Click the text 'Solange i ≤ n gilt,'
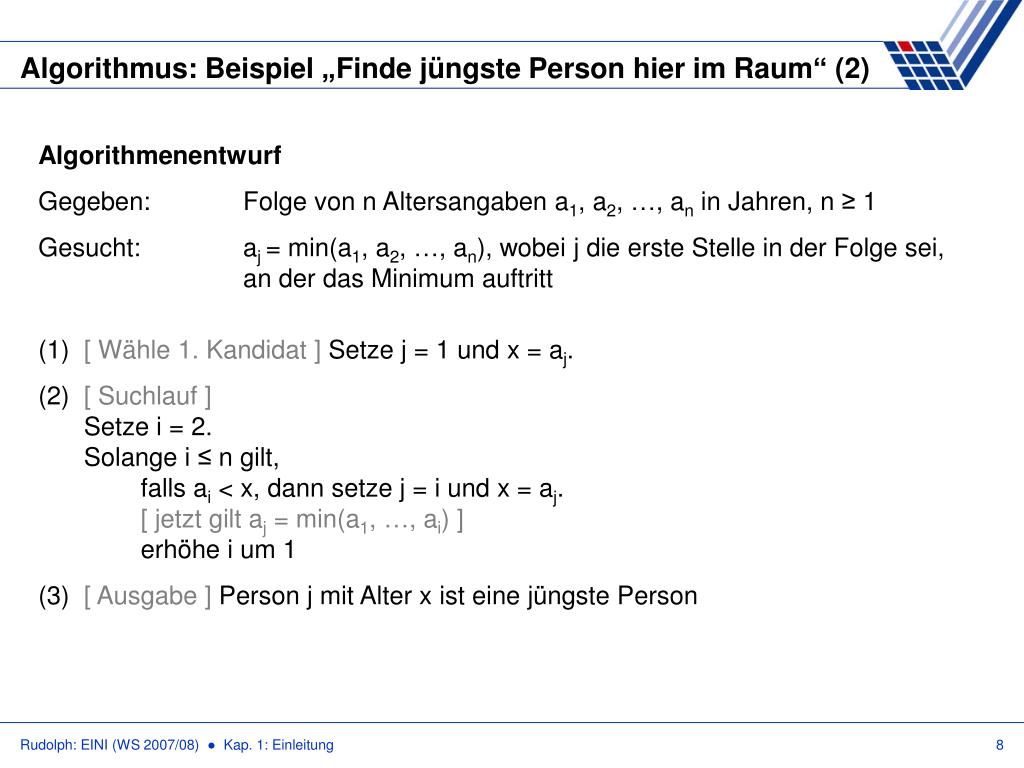The height and width of the screenshot is (768, 1024). click(x=182, y=458)
